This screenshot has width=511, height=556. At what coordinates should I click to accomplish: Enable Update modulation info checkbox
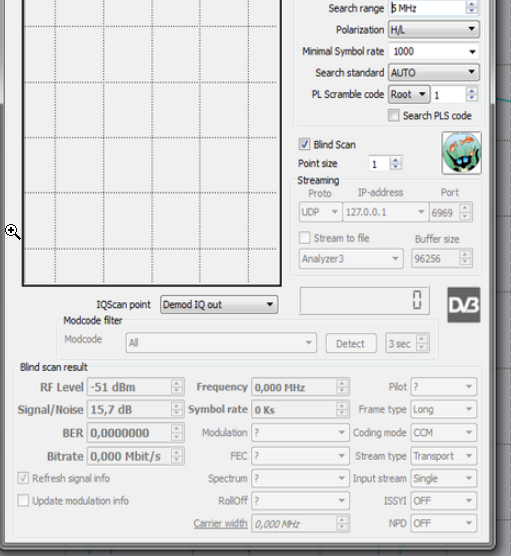coord(23,501)
